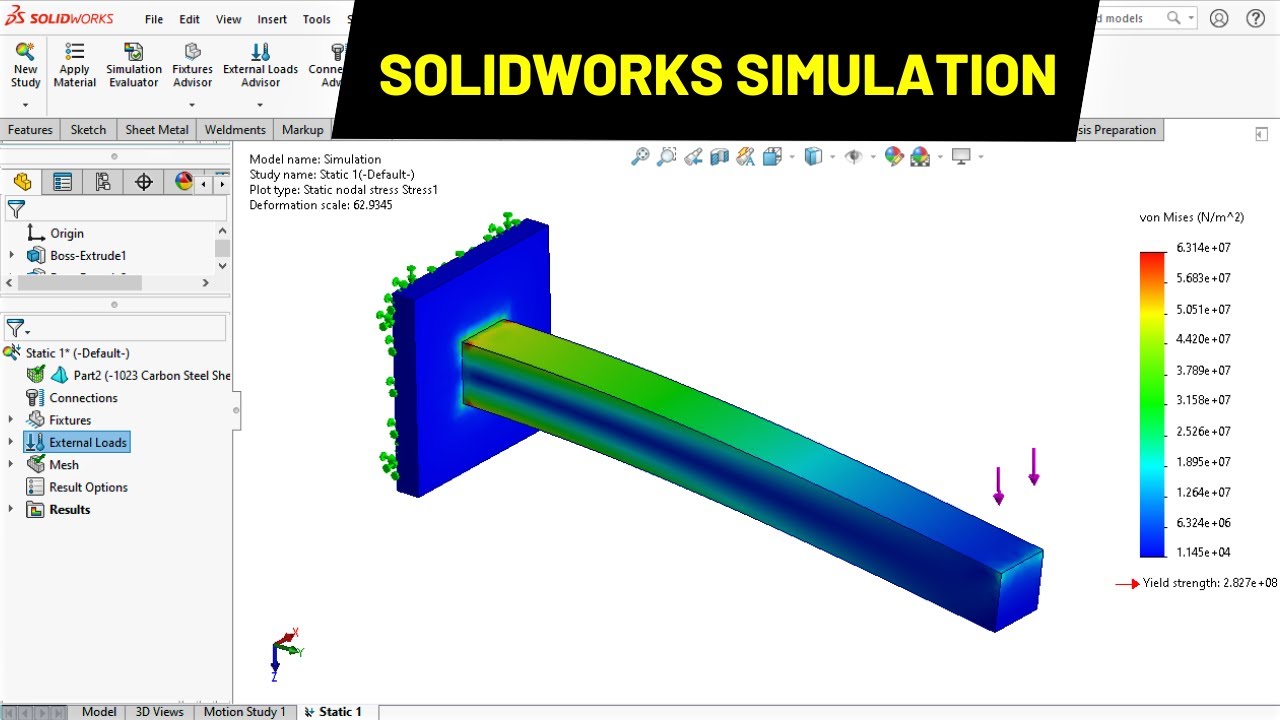Click the Fixtures Advisor icon

coord(193,51)
